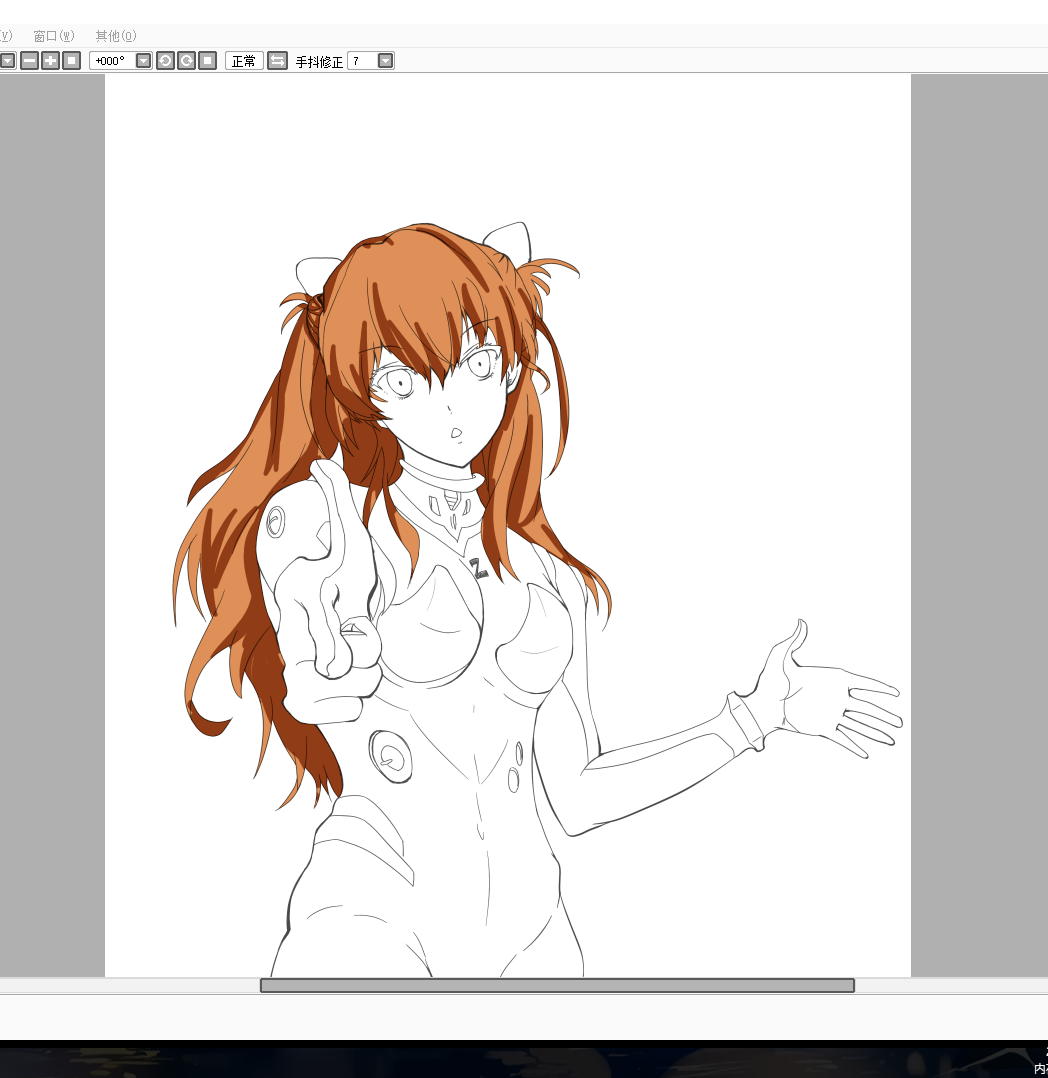Toggle horizontal flip view icon
The height and width of the screenshot is (1078, 1048).
click(x=277, y=61)
